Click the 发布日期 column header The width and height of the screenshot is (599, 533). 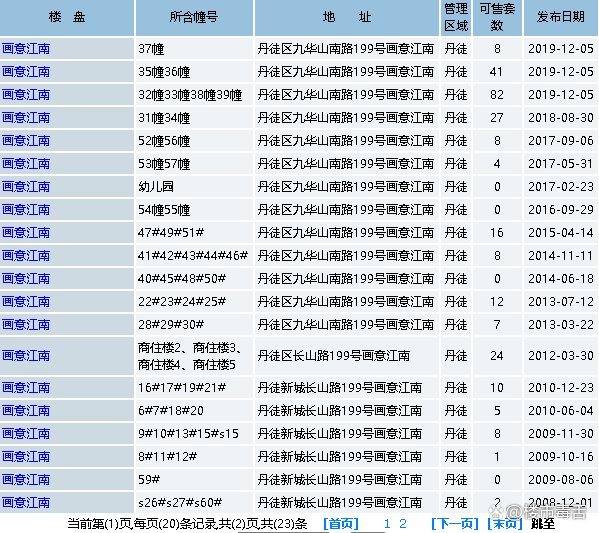[560, 17]
